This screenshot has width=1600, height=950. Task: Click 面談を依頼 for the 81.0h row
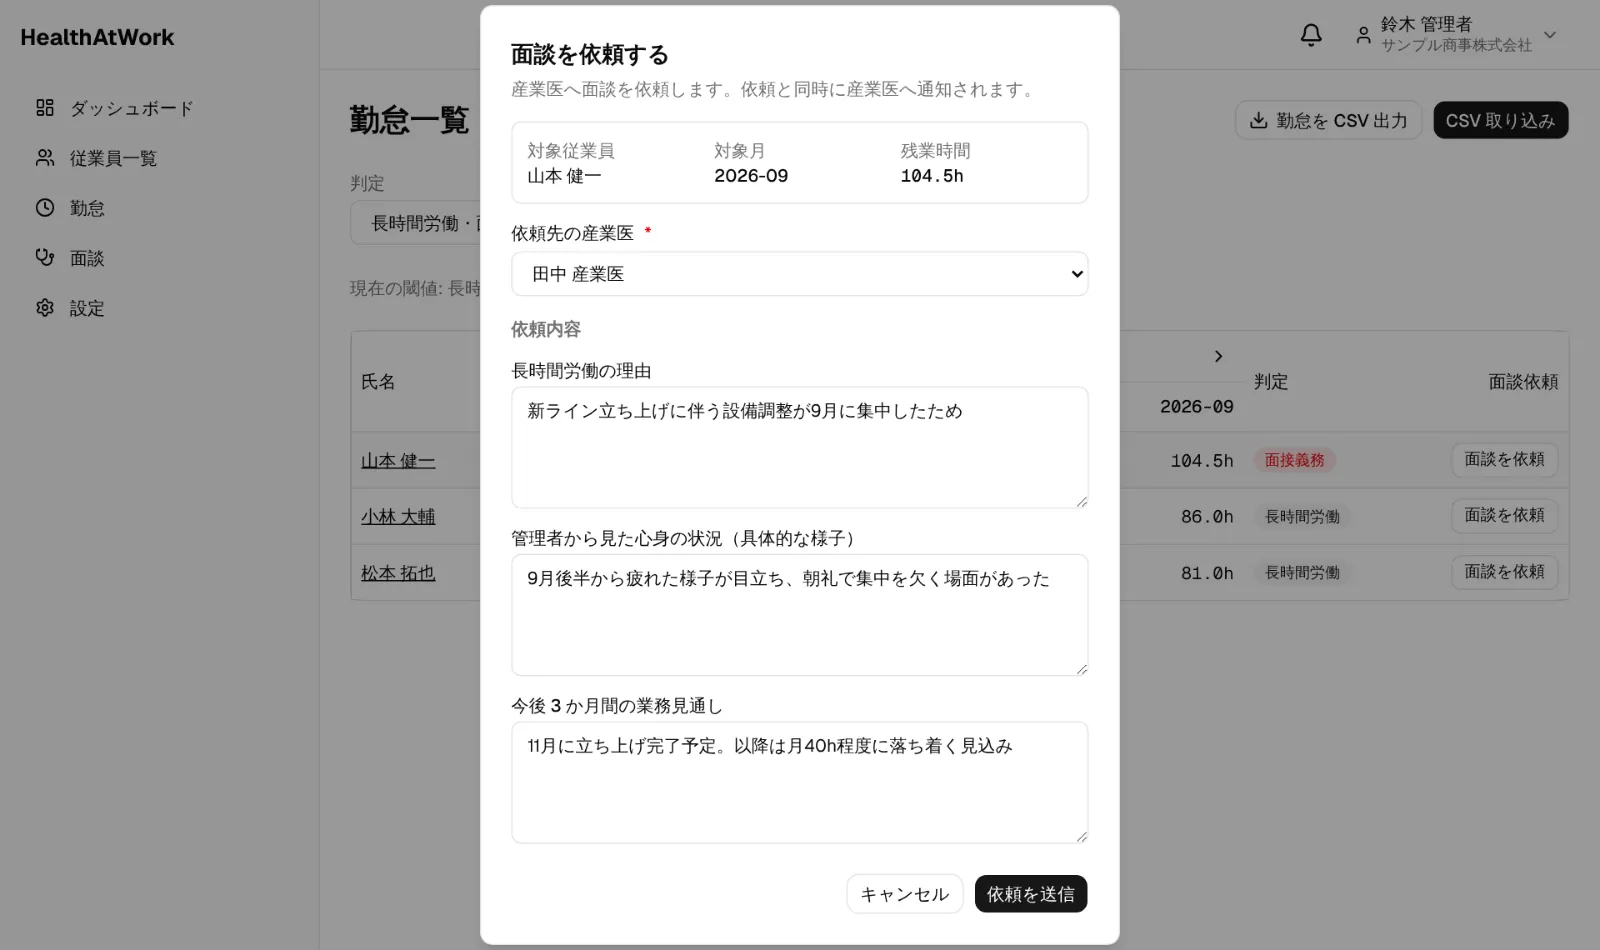[1504, 572]
